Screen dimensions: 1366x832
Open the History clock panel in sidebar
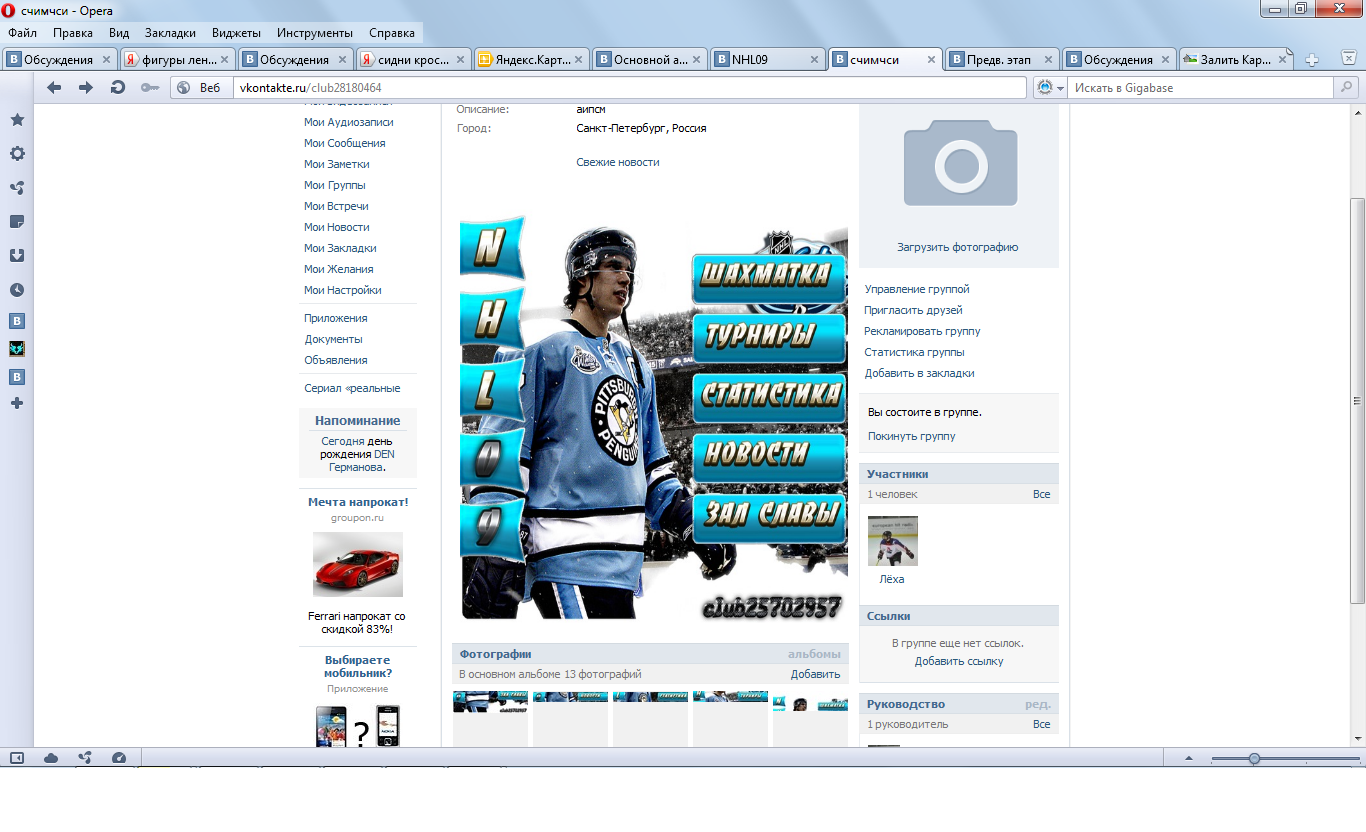[17, 290]
